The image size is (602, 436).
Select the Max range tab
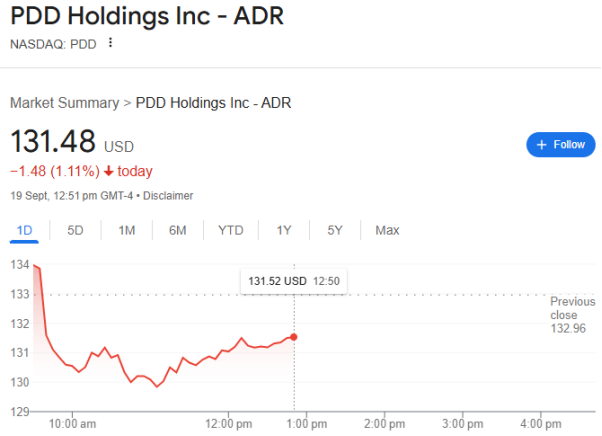coord(387,230)
